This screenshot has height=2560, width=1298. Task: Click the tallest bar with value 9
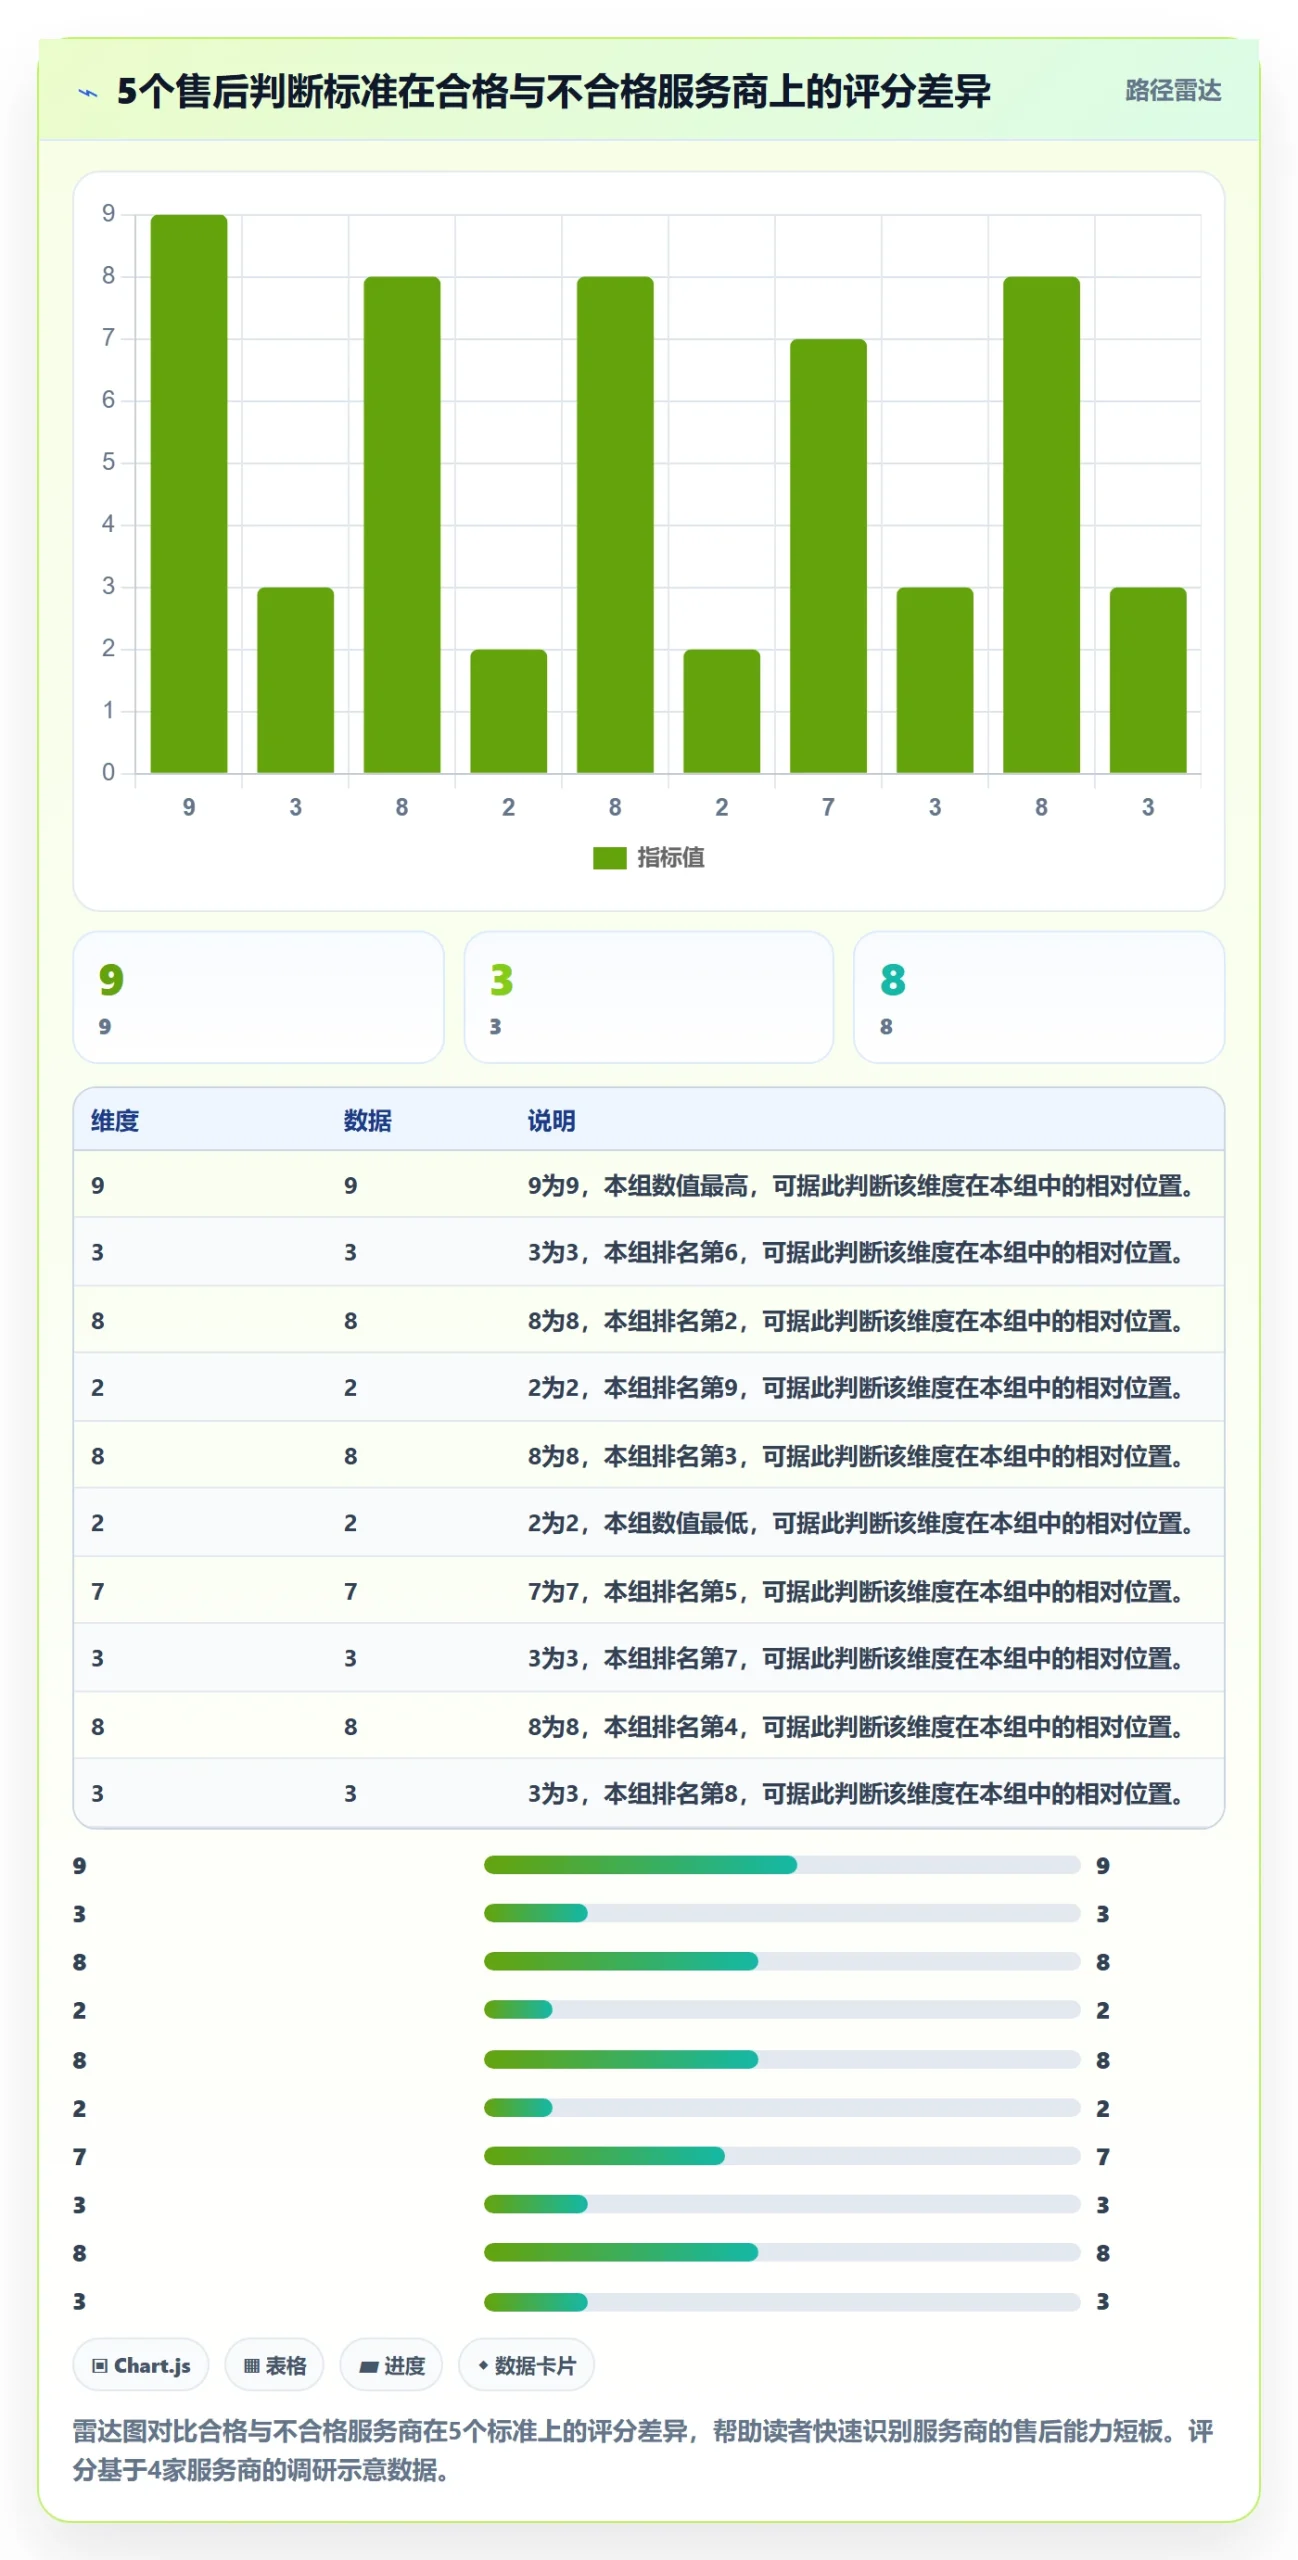point(189,493)
